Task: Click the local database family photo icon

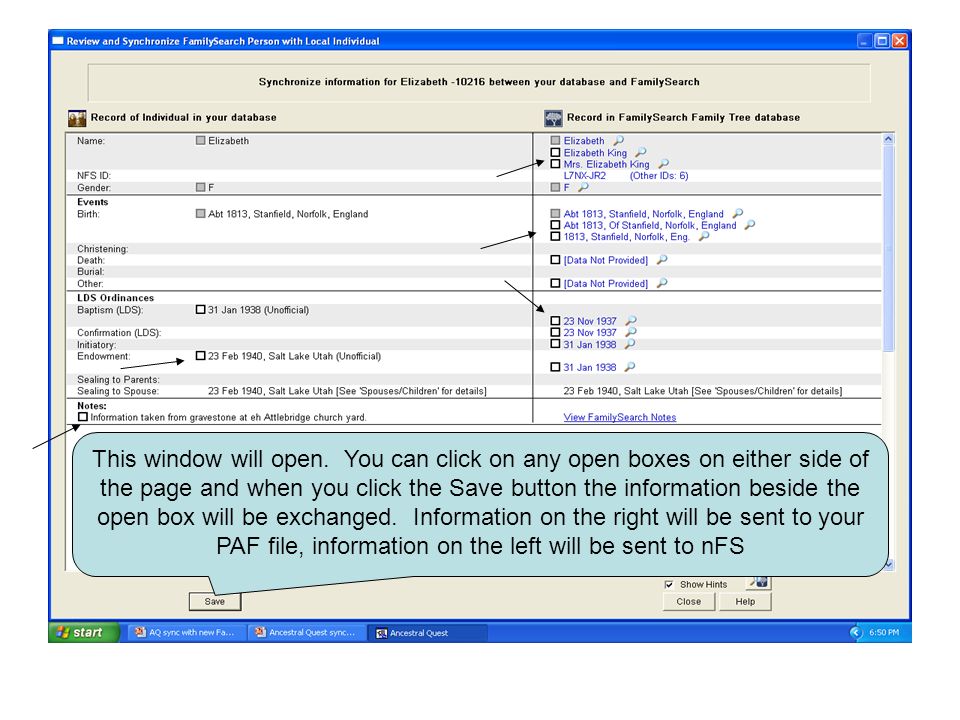Action: pos(77,118)
